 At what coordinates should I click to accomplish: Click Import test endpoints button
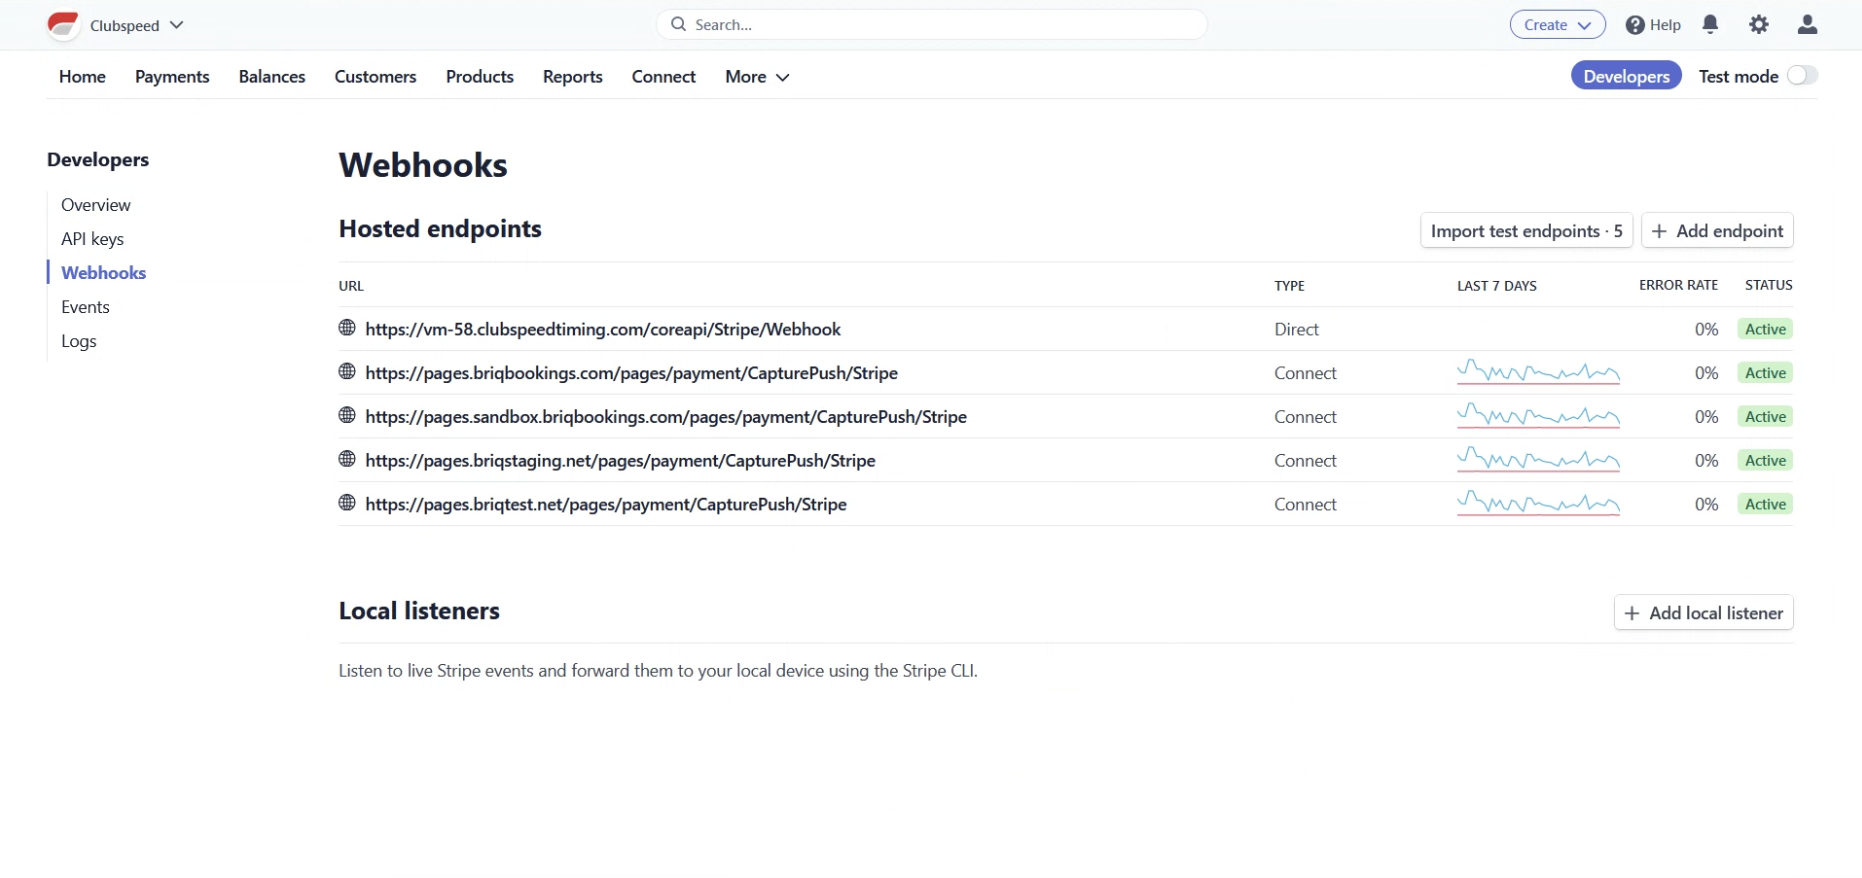[1526, 231]
